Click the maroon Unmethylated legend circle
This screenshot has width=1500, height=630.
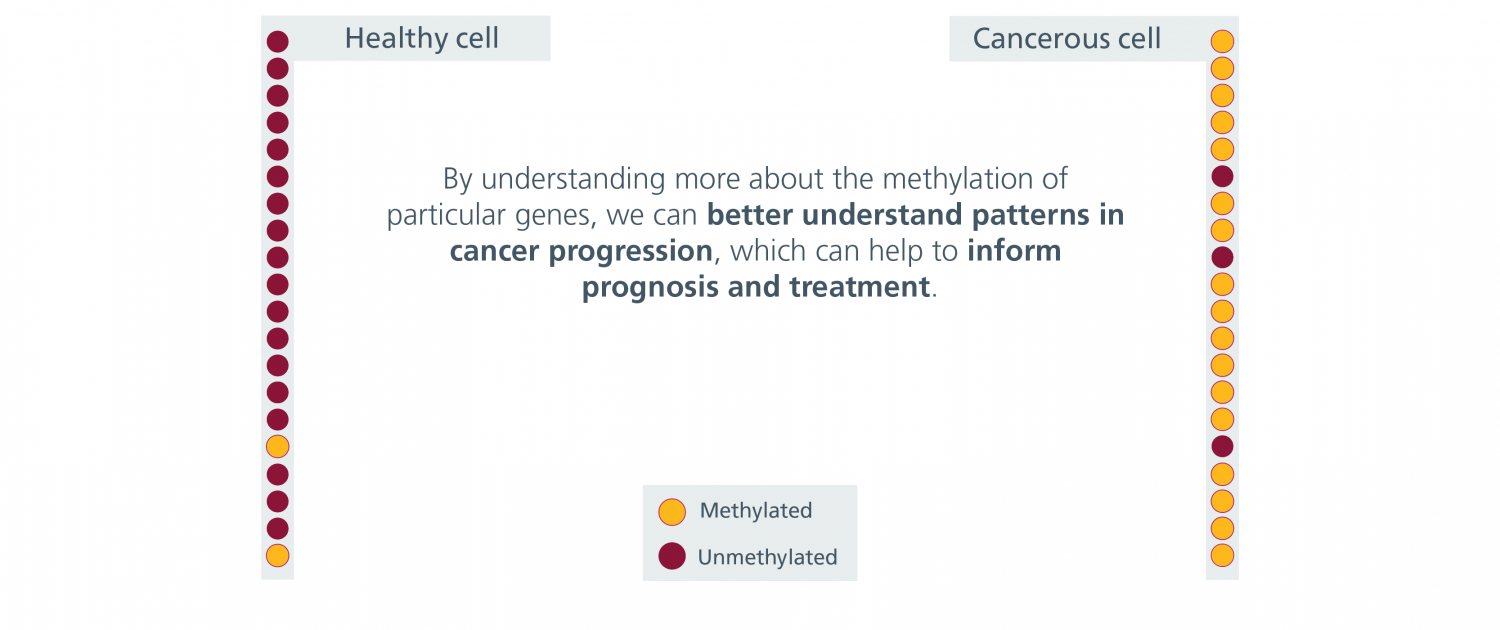672,556
